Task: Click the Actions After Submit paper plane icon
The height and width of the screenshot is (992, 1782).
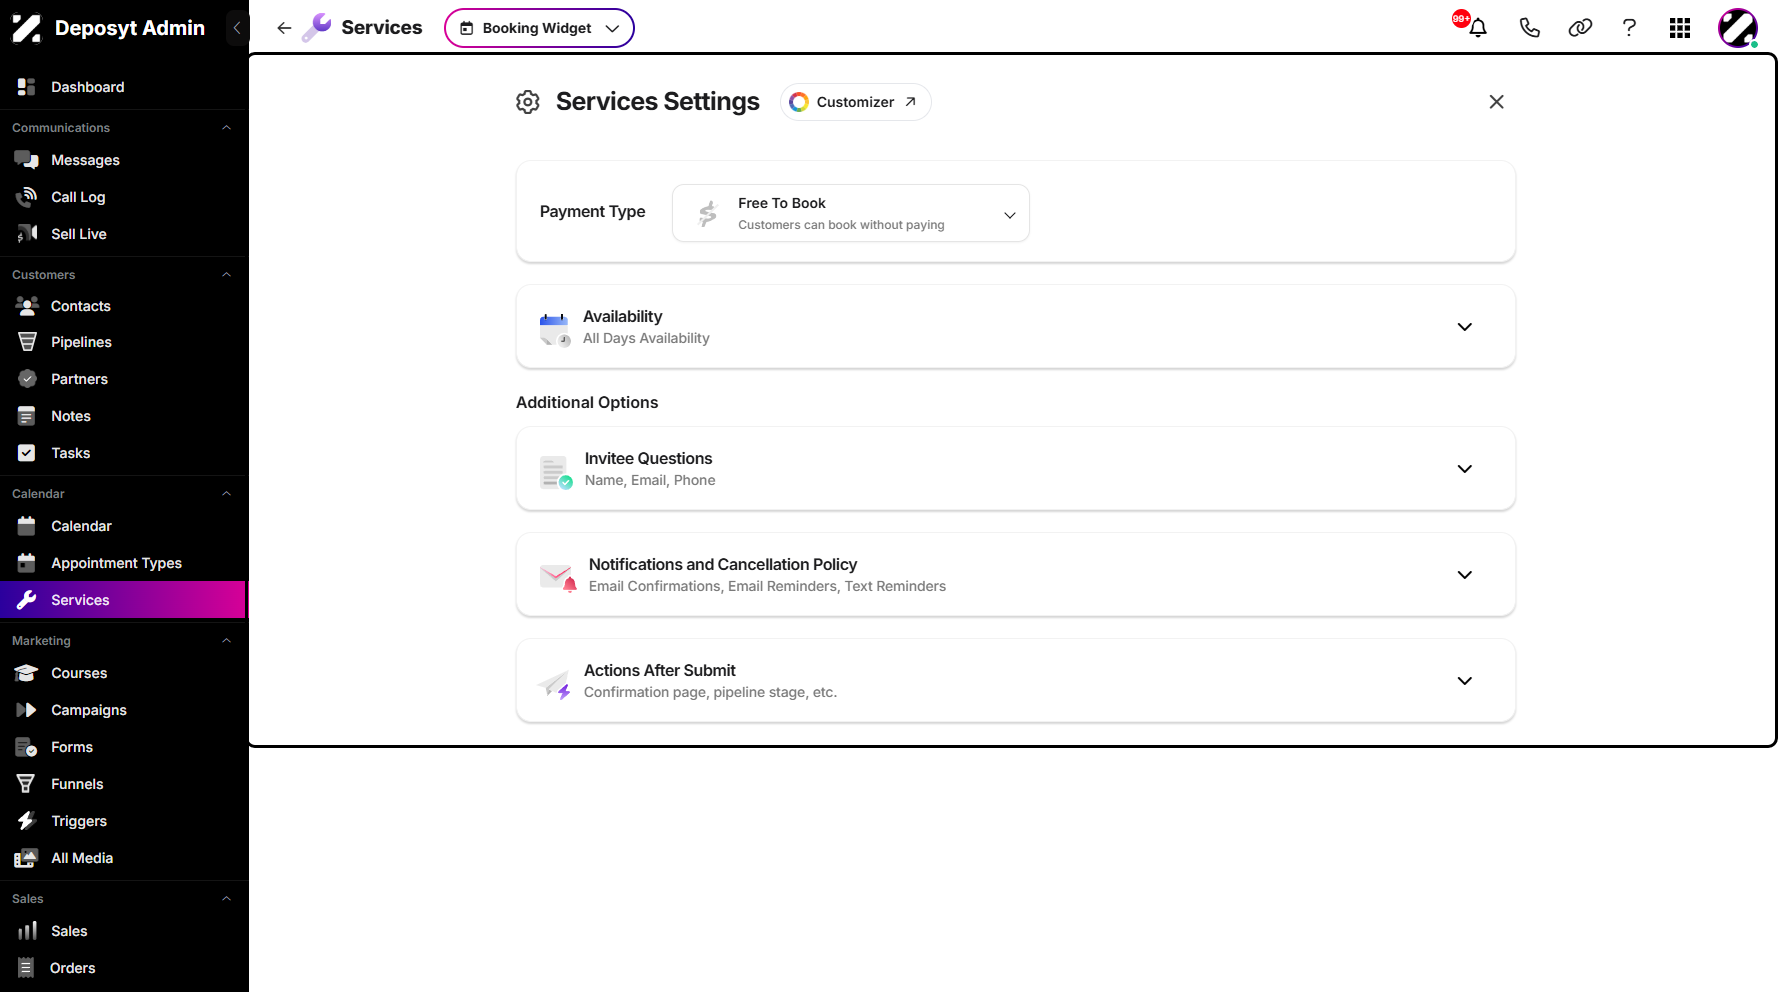Action: tap(554, 684)
